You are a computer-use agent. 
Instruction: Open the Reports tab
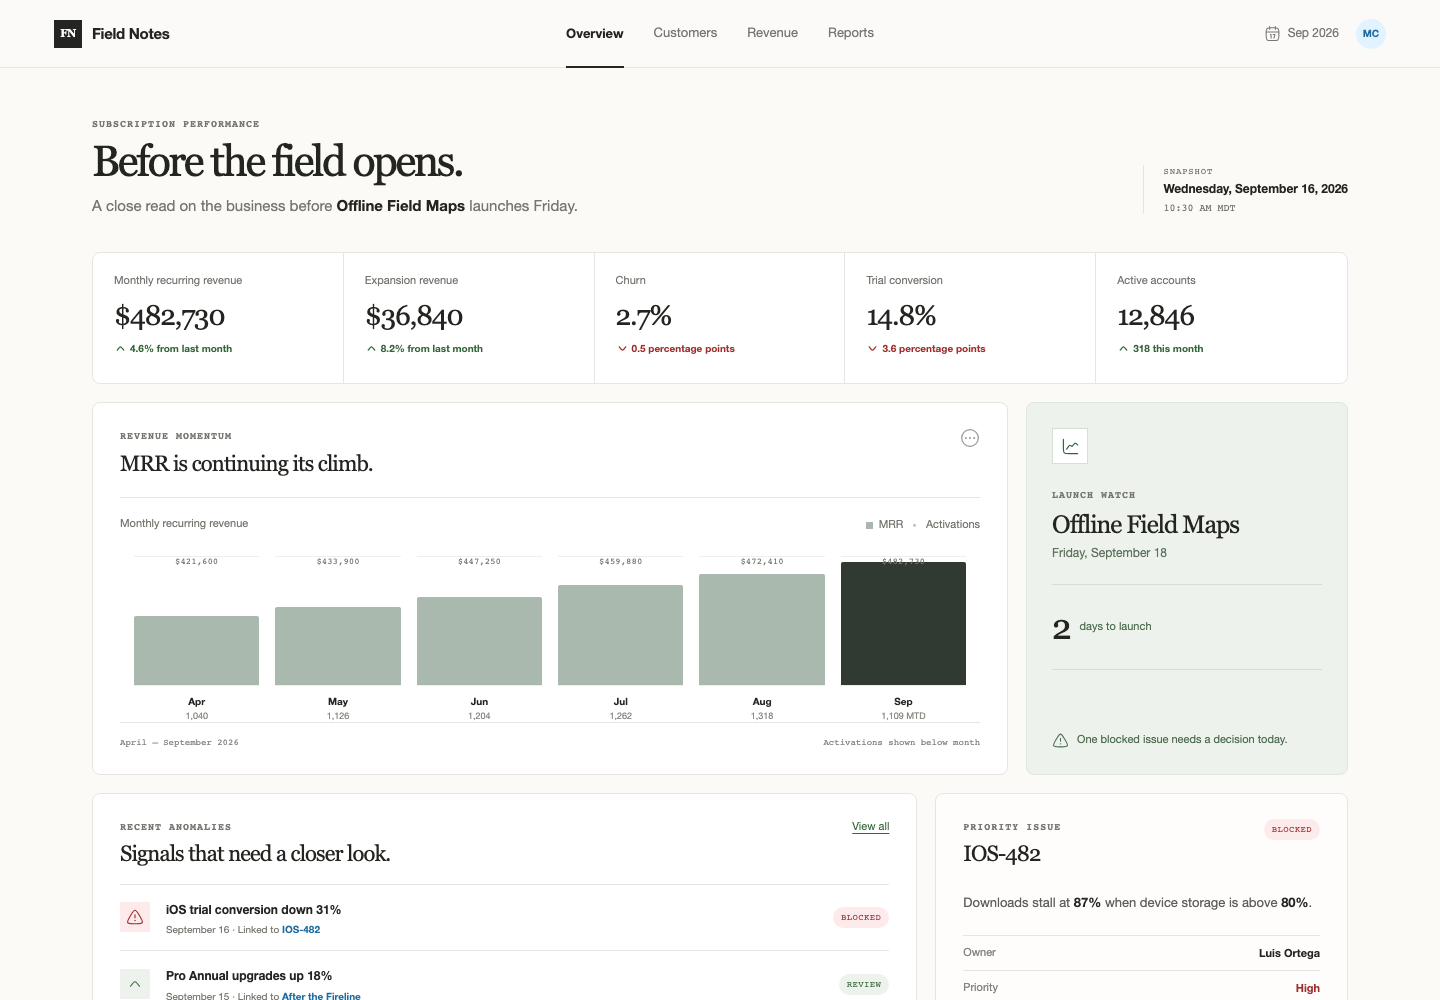(x=851, y=33)
